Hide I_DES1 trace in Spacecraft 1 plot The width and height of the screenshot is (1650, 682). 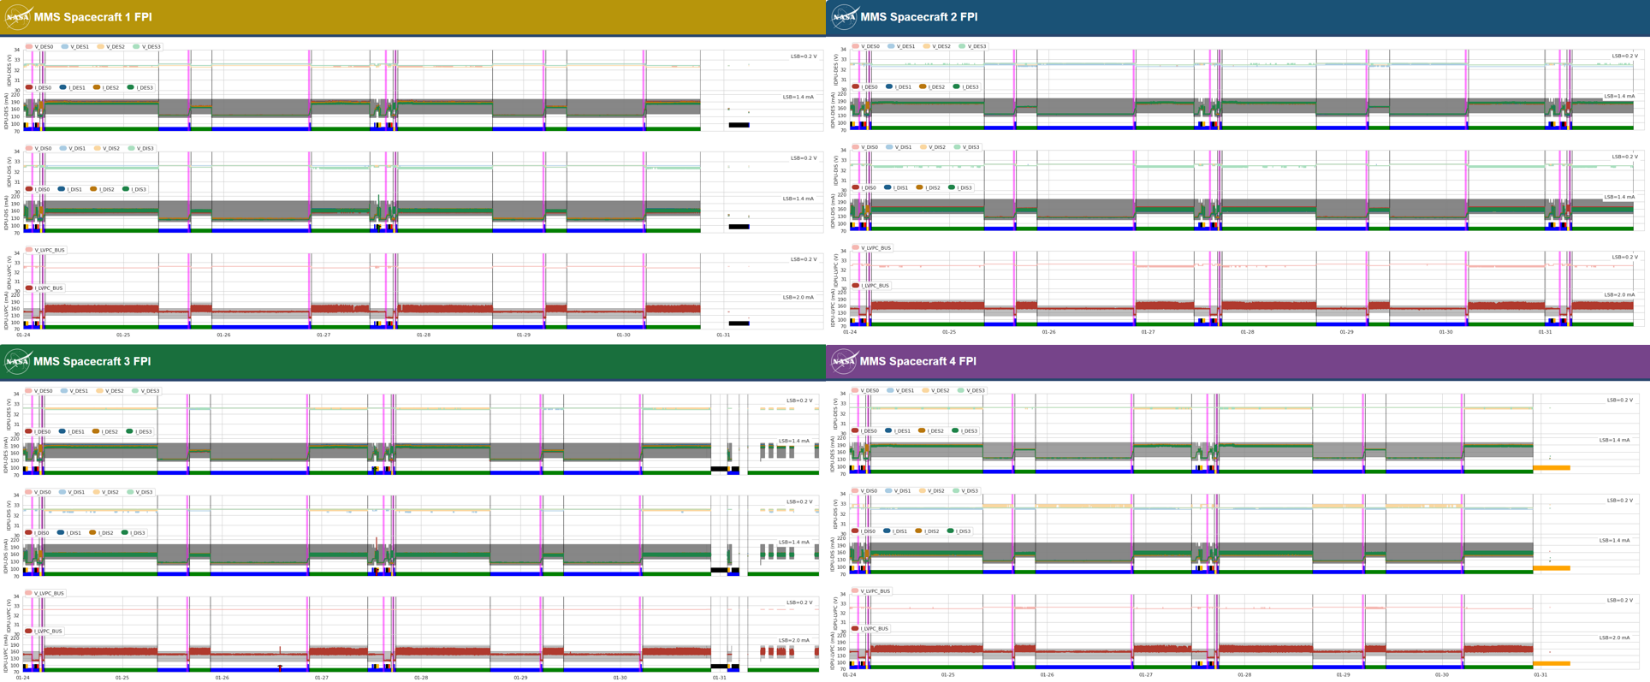pyautogui.click(x=73, y=88)
